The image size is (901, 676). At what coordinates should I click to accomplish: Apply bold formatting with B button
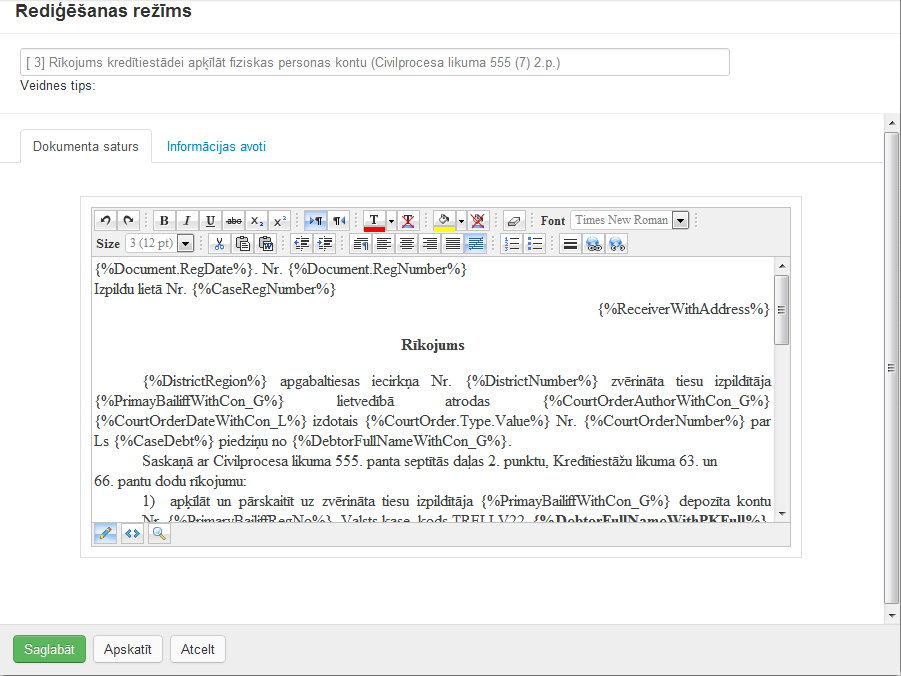[x=164, y=221]
